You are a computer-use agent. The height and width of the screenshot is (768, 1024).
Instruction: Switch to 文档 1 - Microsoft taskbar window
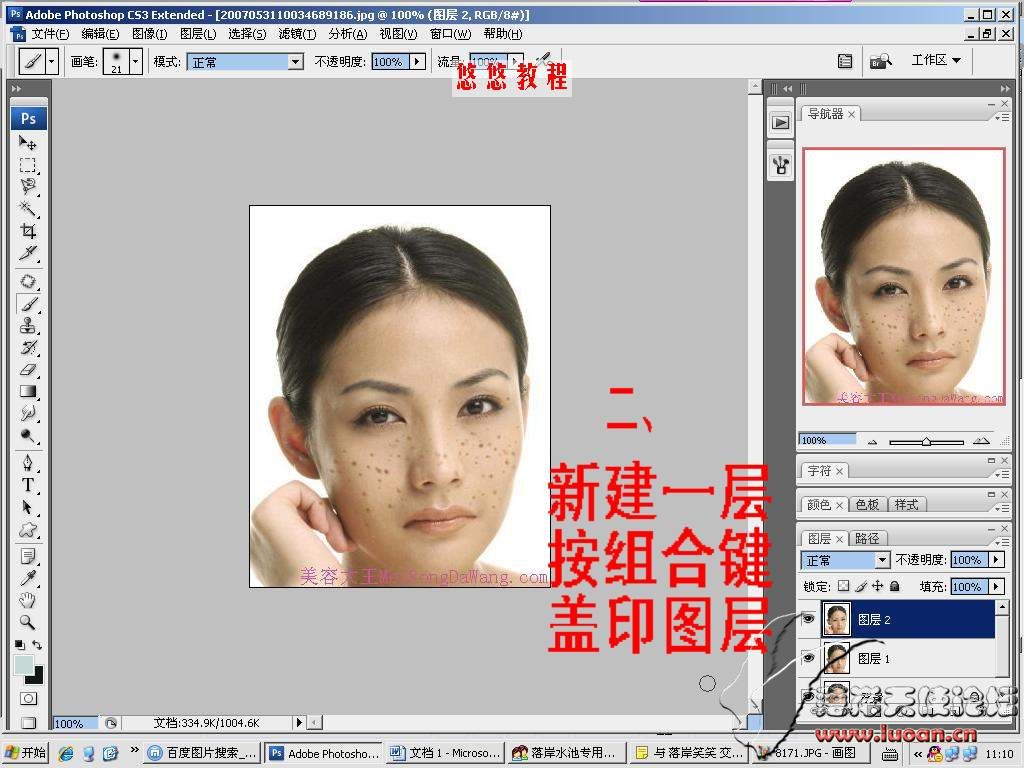(445, 753)
